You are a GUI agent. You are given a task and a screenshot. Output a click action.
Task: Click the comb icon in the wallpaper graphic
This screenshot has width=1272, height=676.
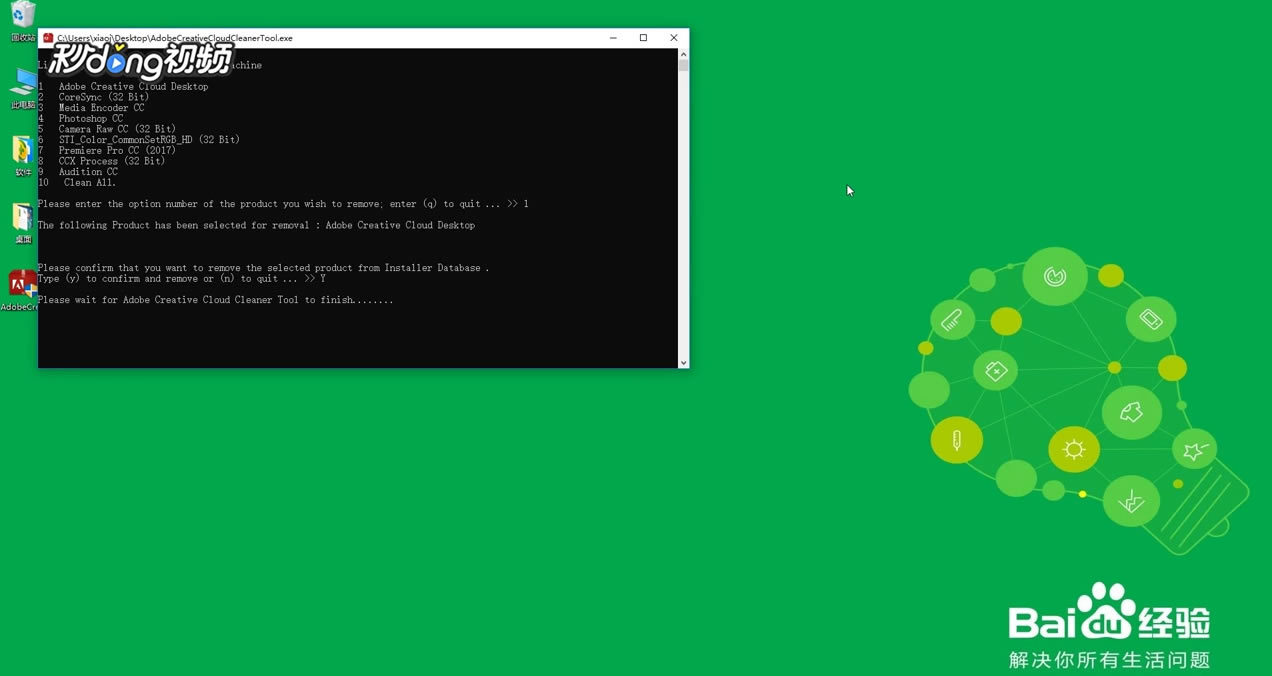coord(952,320)
